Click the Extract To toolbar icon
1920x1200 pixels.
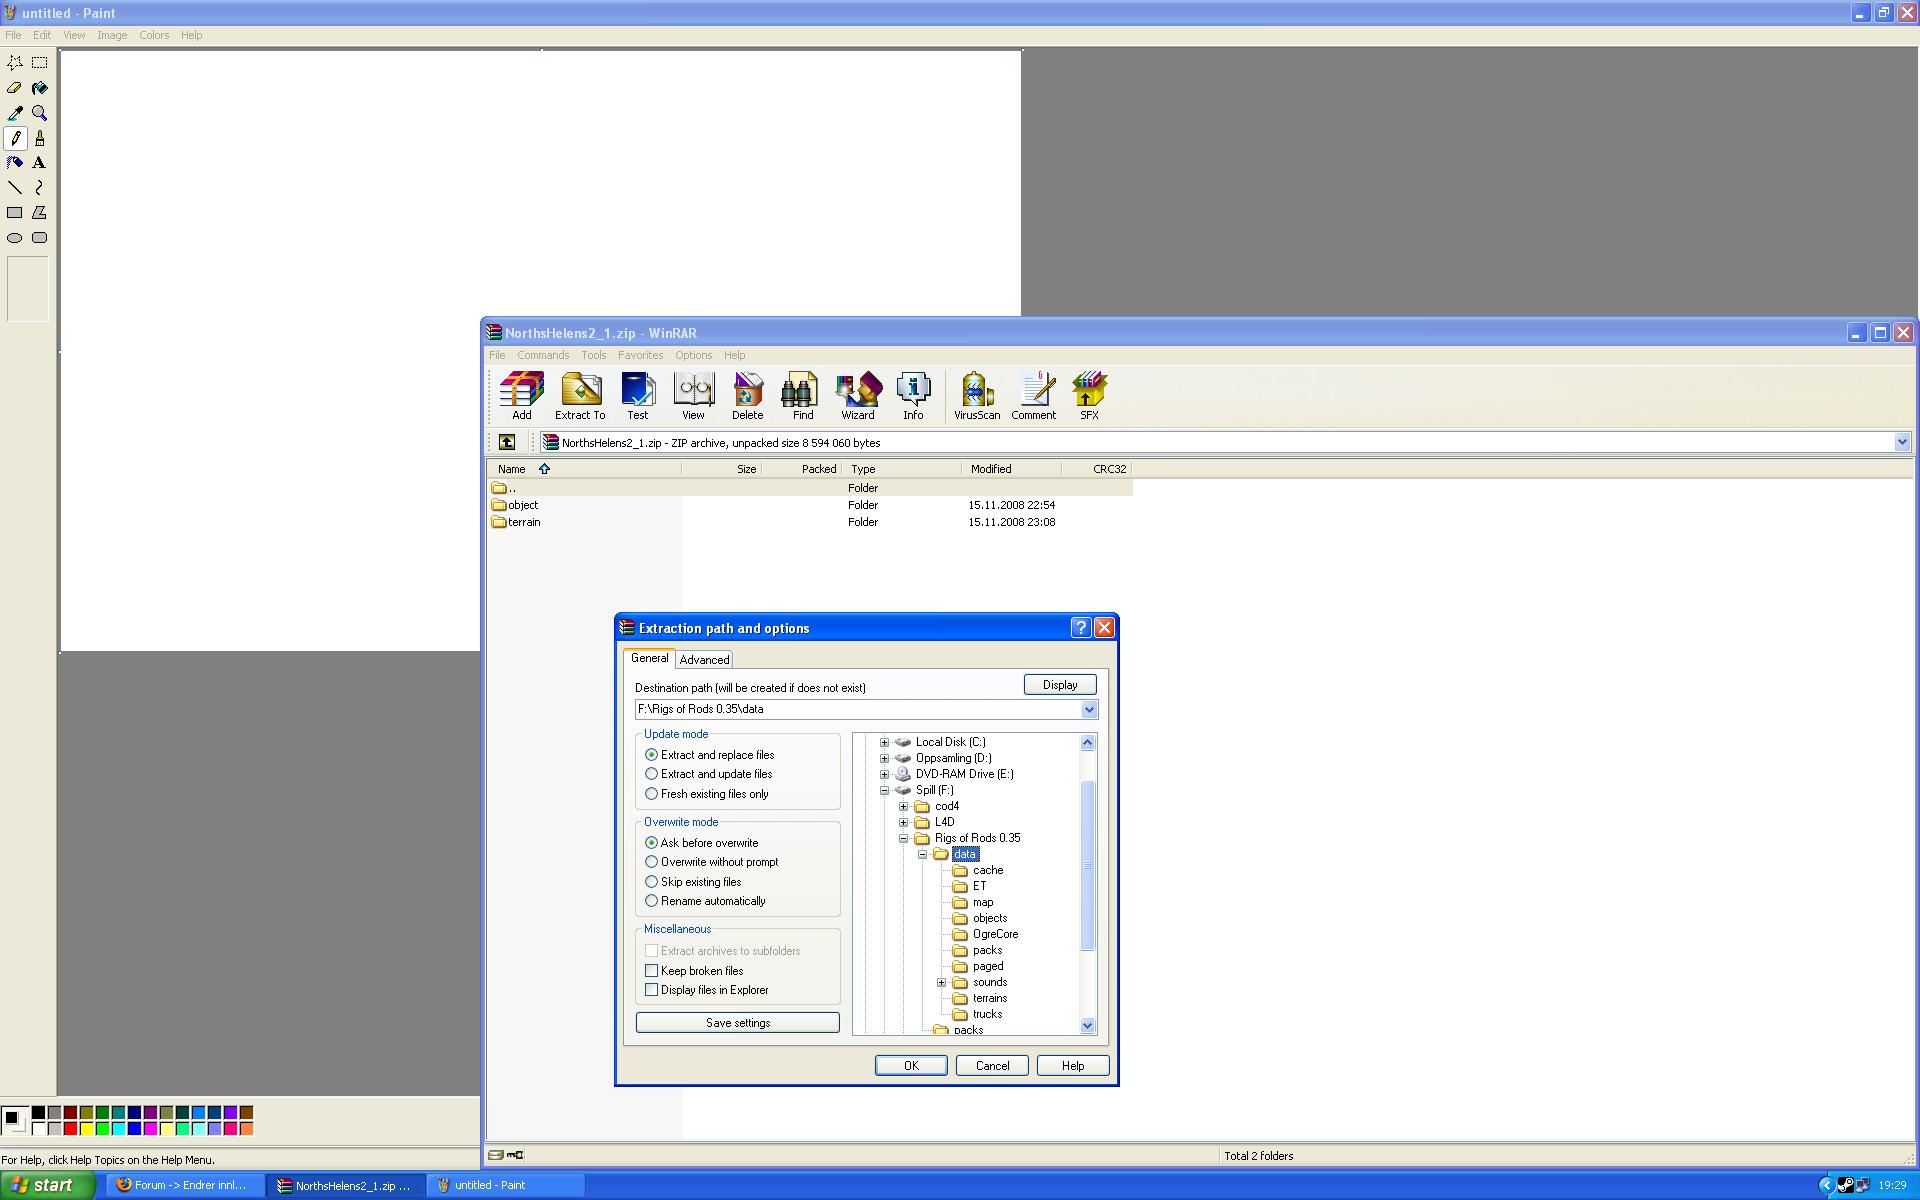(x=580, y=395)
